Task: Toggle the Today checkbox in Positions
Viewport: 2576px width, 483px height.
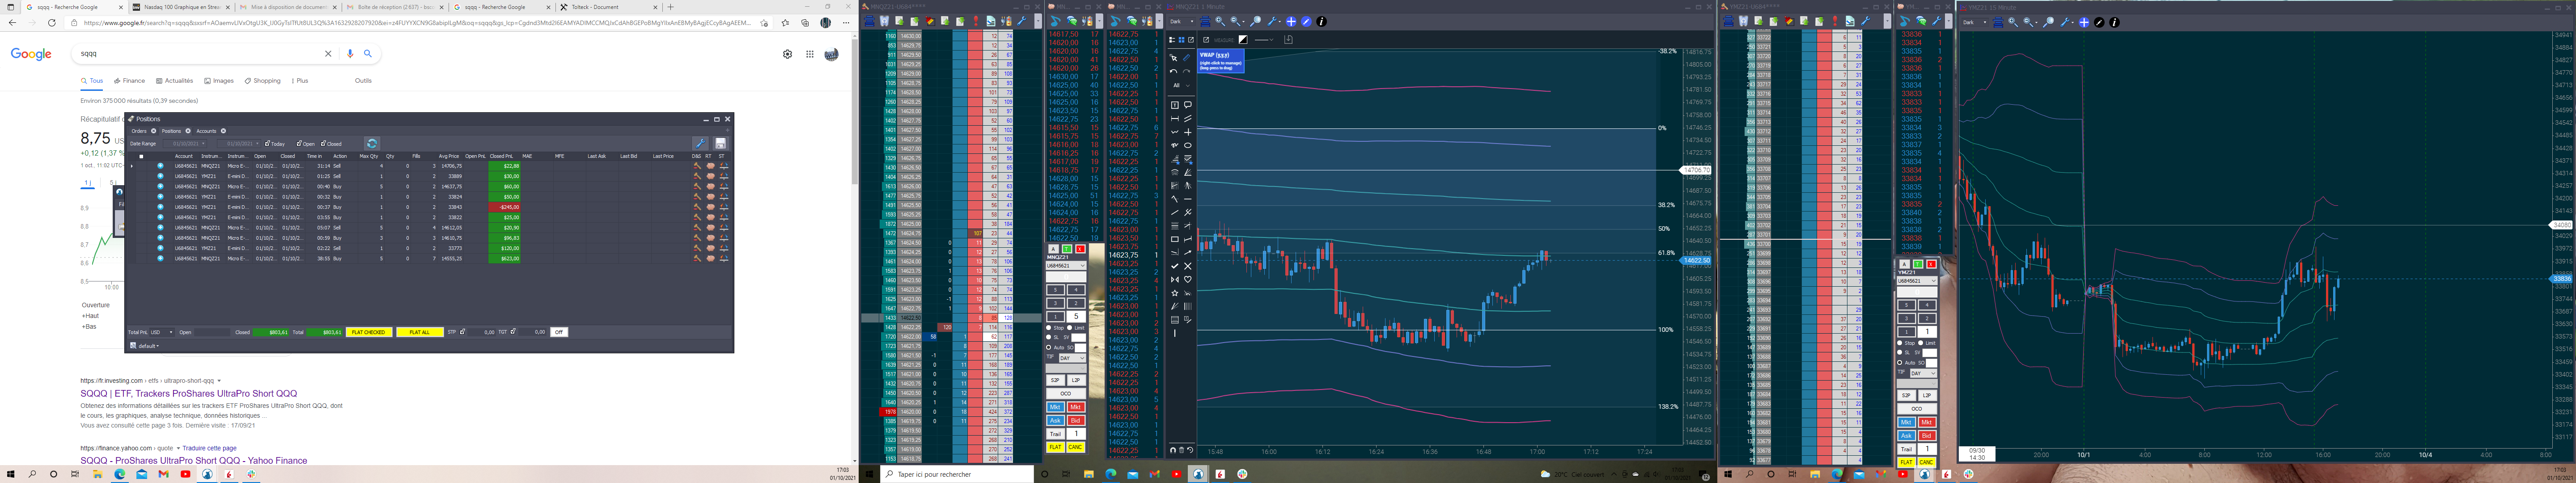Action: pos(267,144)
